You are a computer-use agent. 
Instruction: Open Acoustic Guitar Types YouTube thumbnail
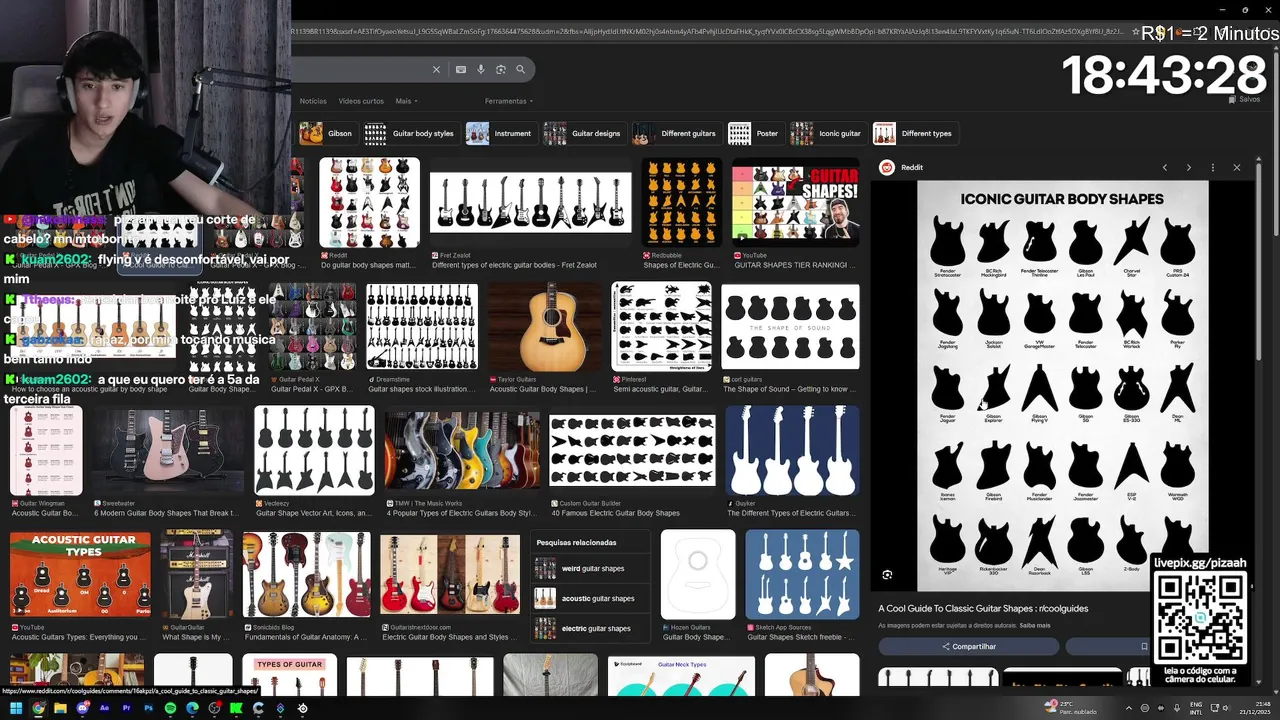80,575
